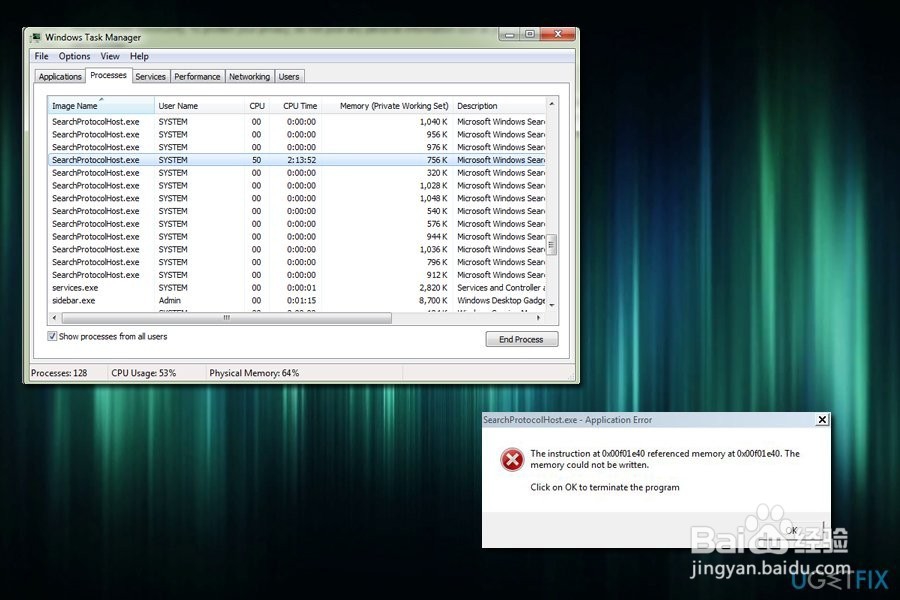The width and height of the screenshot is (900, 600).
Task: Select SearchProtocolHost.exe row with 320 K memory
Action: point(297,173)
